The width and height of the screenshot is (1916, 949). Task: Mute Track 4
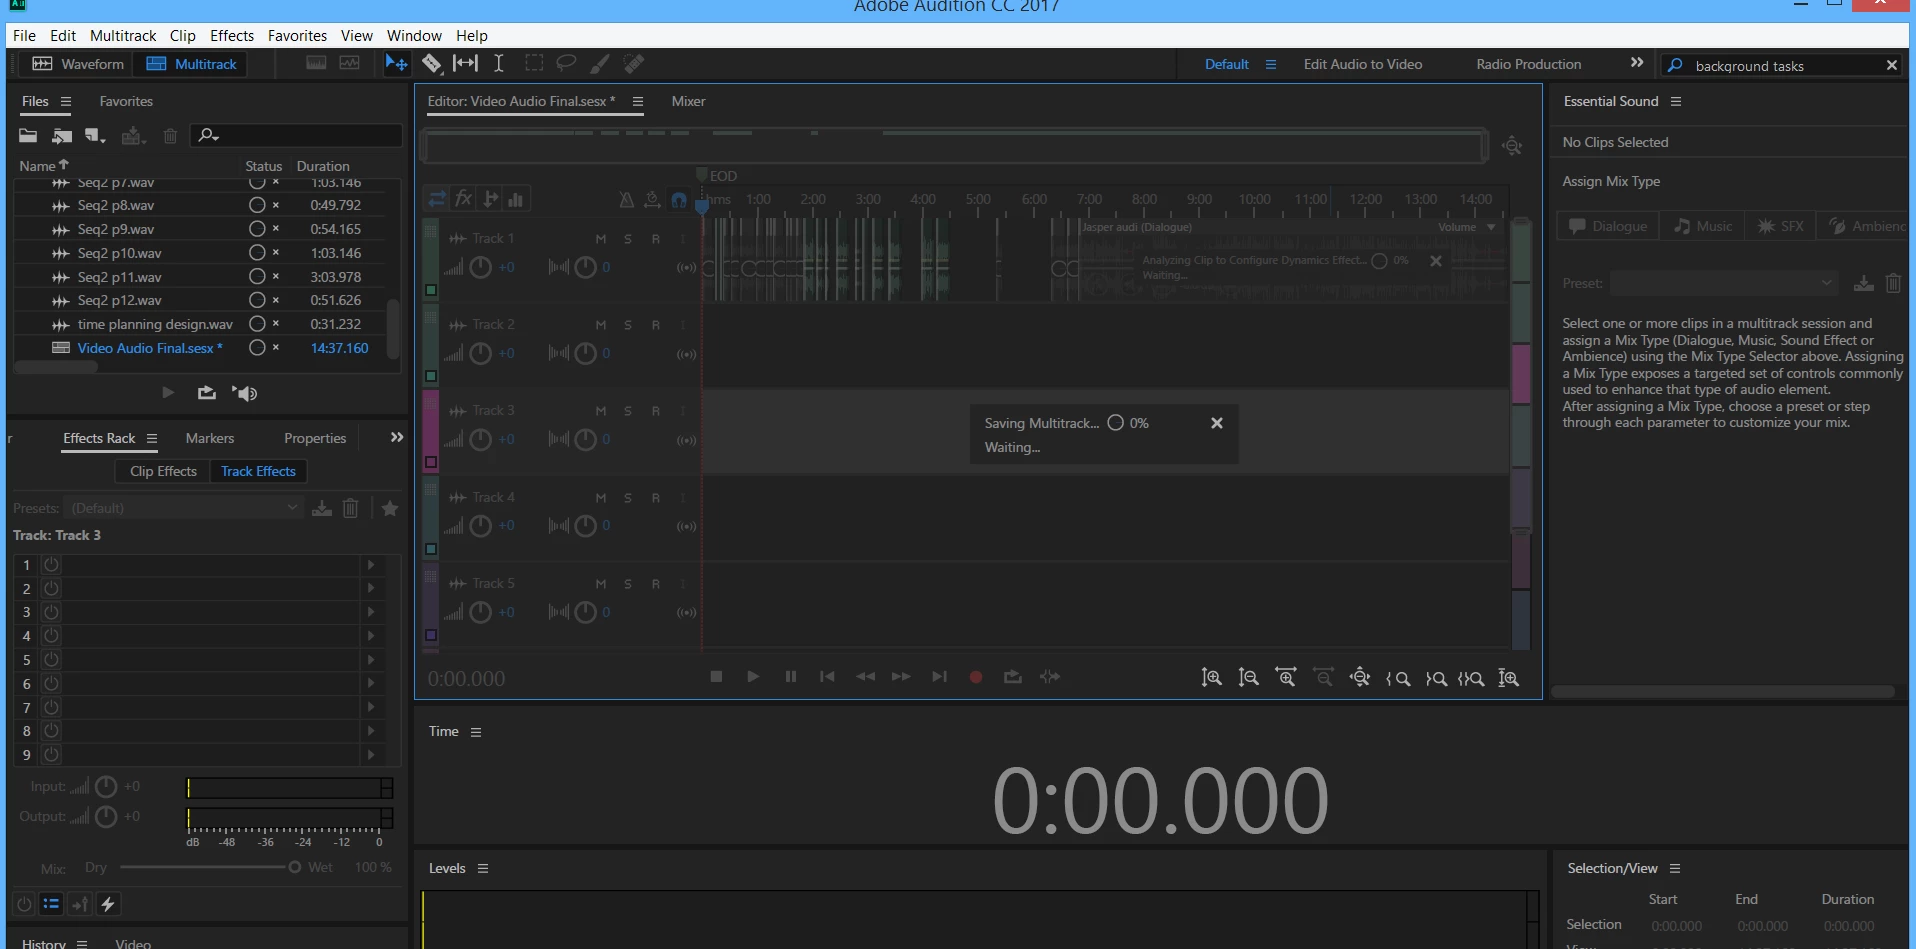[x=601, y=498]
